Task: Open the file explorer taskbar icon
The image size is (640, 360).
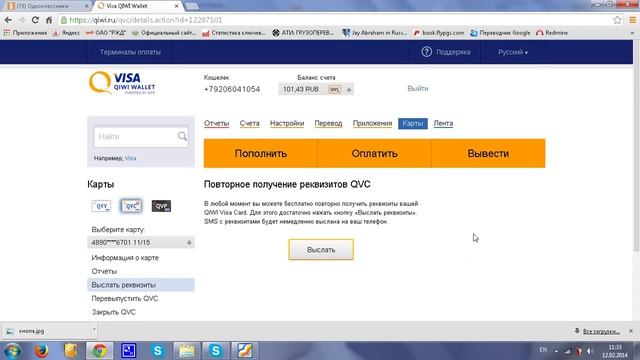Action: [x=187, y=351]
